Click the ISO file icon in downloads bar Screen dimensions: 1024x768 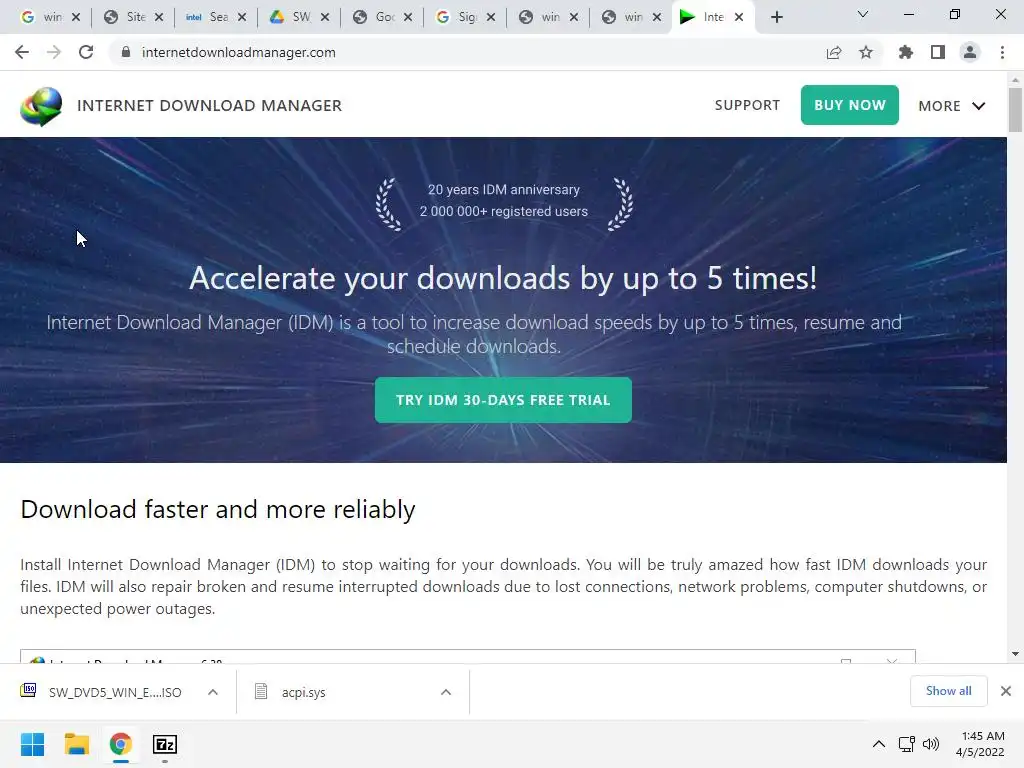pos(28,691)
